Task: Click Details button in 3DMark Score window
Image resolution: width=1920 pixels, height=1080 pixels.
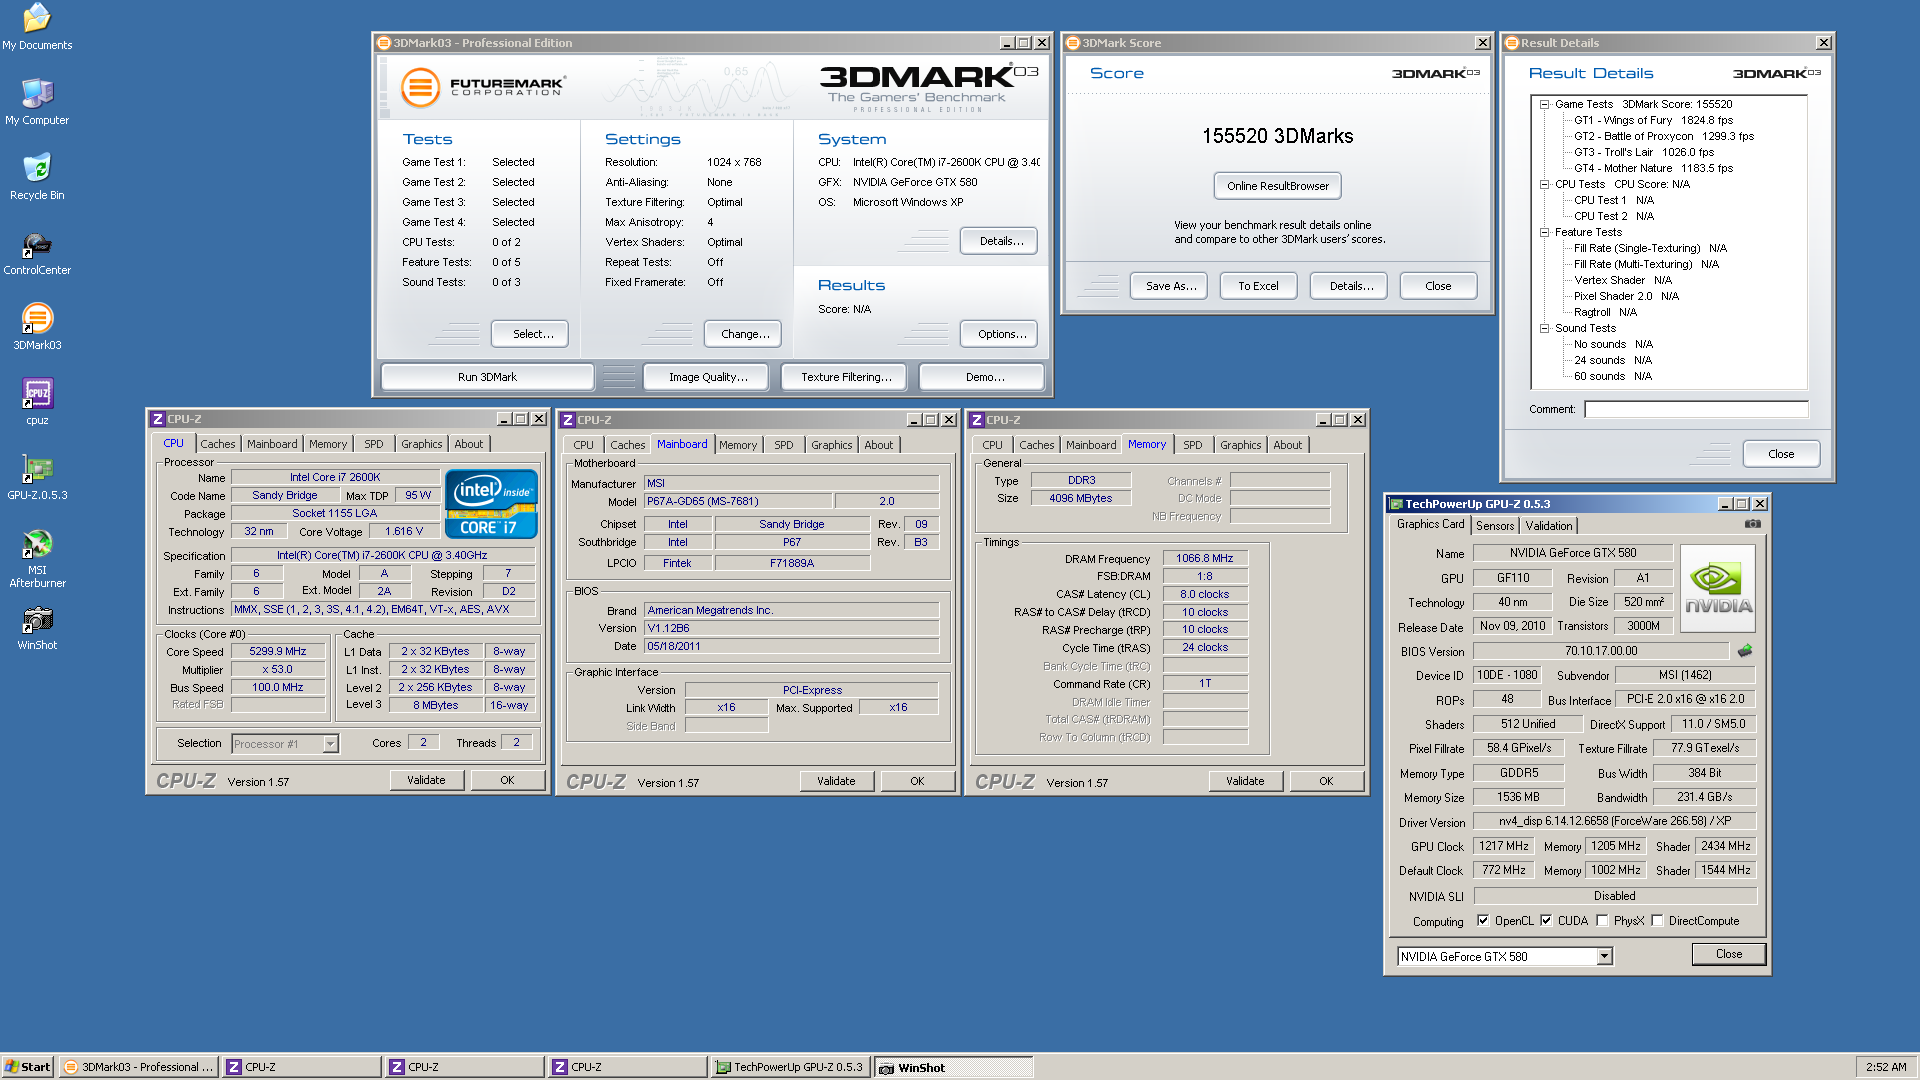Action: [1350, 286]
